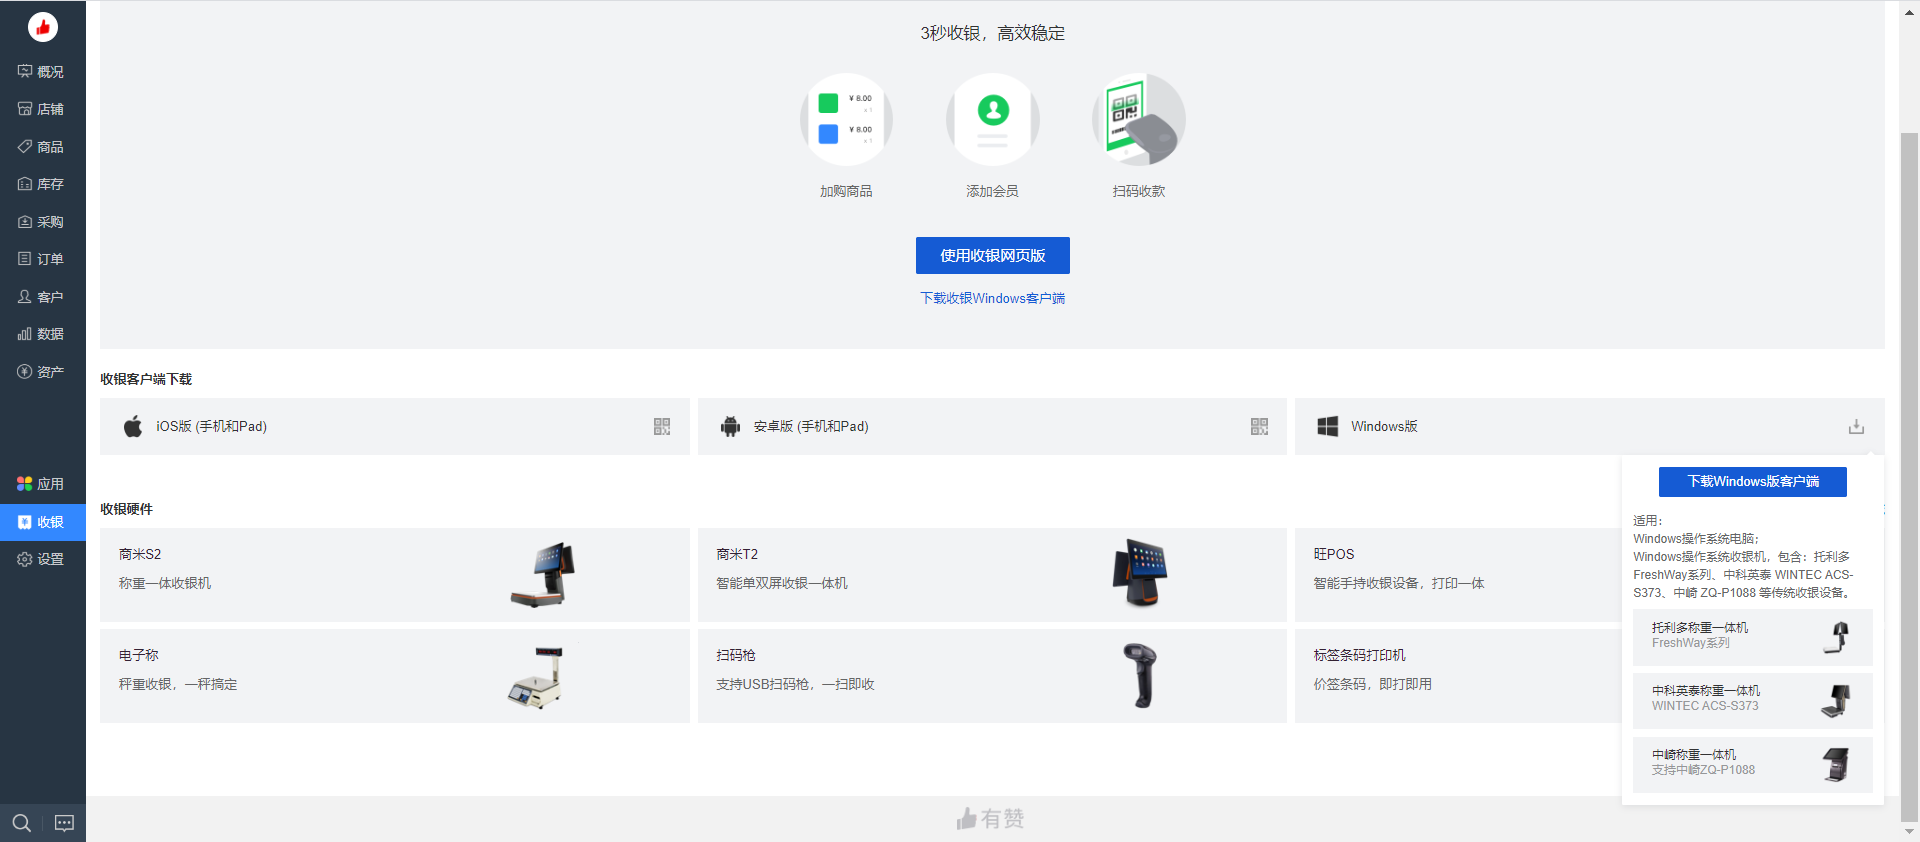Follow the 下载收银Windows客户端 link
Viewport: 1920px width, 842px height.
992,298
